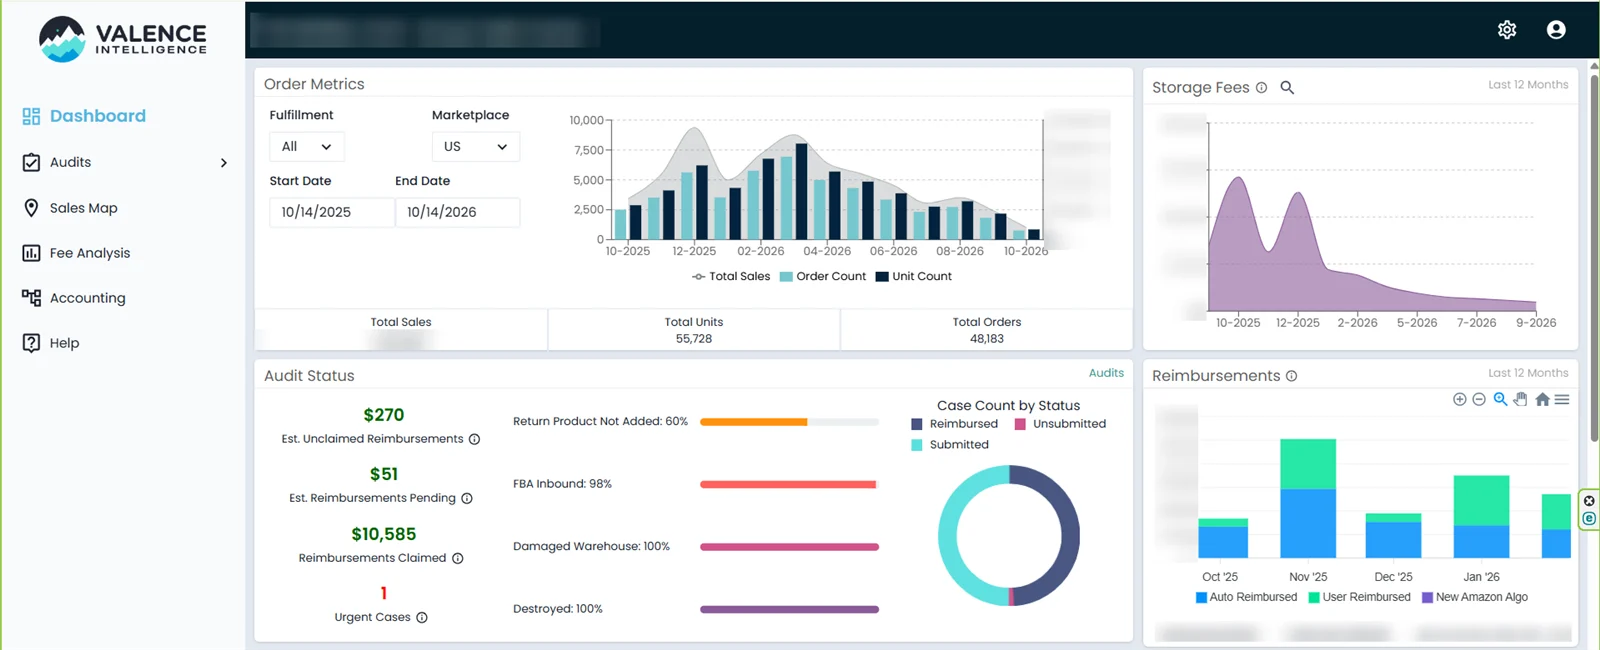The image size is (1600, 650).
Task: Click the Audits checklist icon in sidebar
Action: [31, 162]
